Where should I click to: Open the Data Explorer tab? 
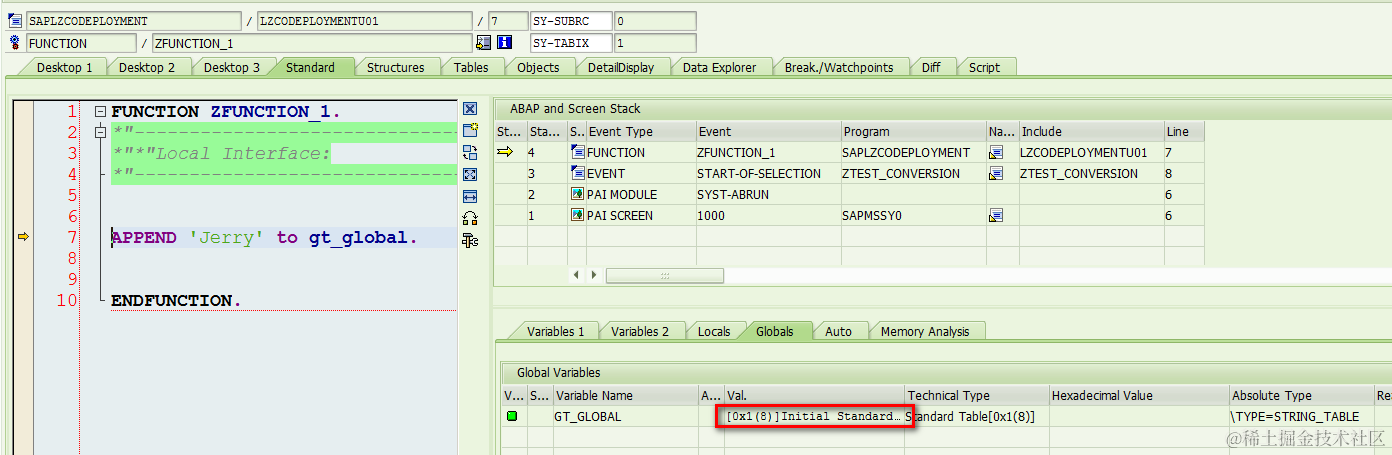tap(720, 67)
